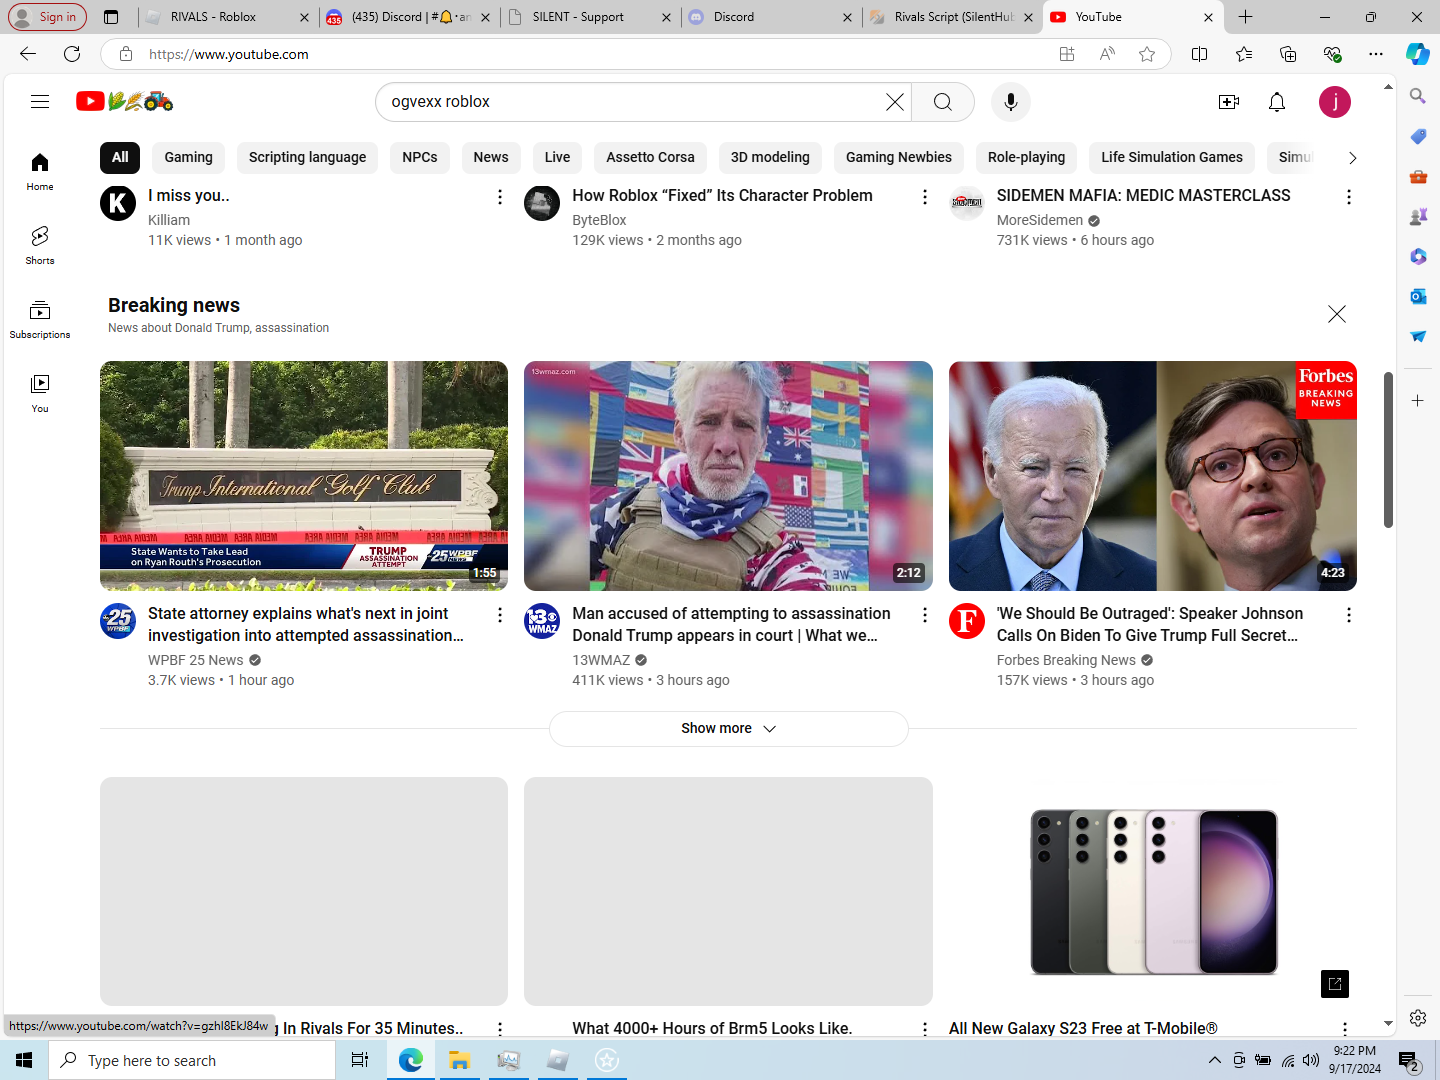
Task: Open Edge split screen icon
Action: [x=1199, y=54]
